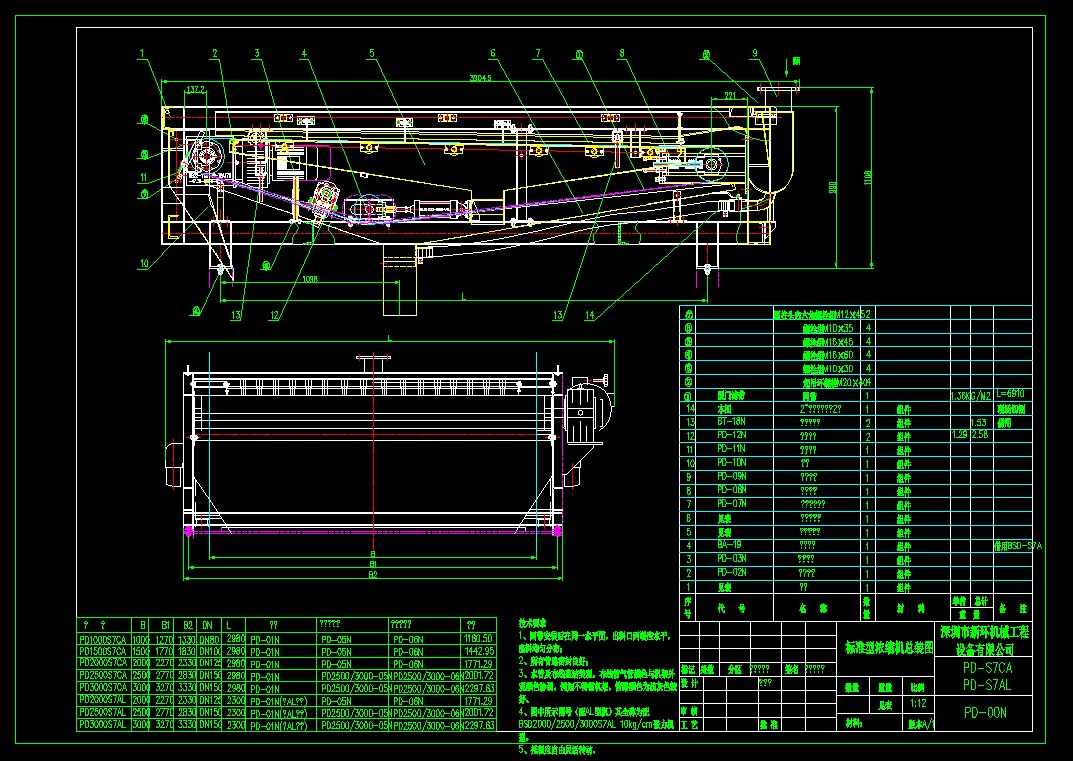Screen dimensions: 1073x761
Task: Click part code 'PD-02N' in parts list
Action: (732, 572)
